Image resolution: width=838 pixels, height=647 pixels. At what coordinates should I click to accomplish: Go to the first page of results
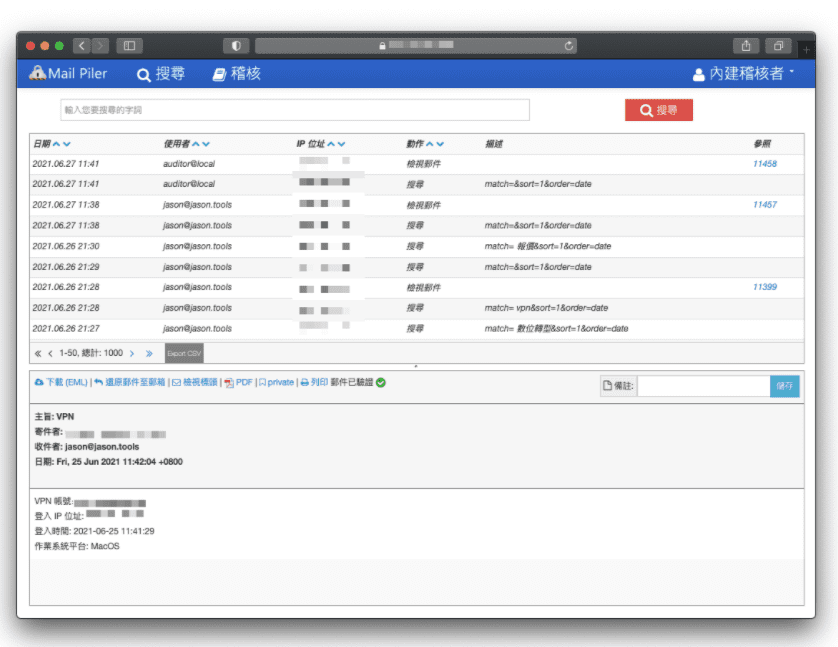38,353
